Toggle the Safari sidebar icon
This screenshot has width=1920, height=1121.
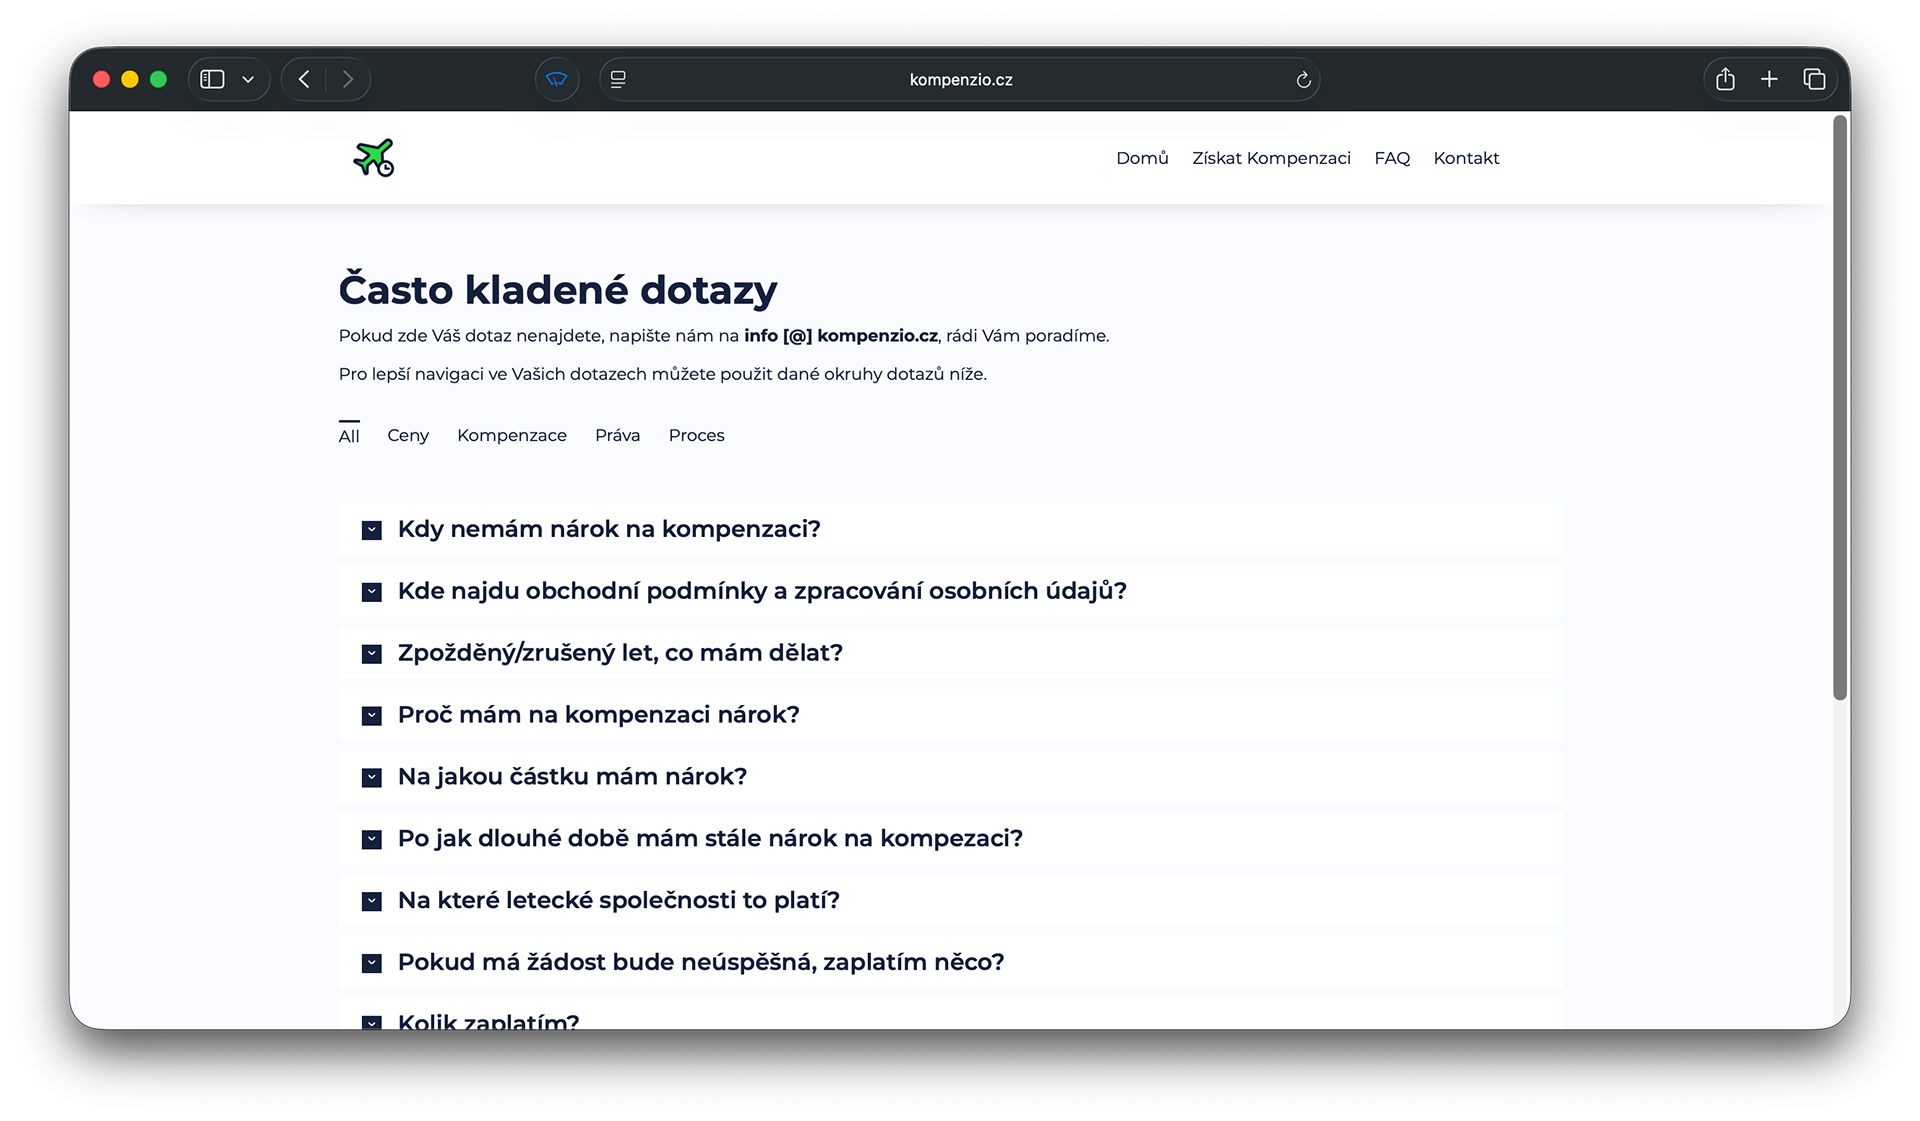[x=212, y=79]
